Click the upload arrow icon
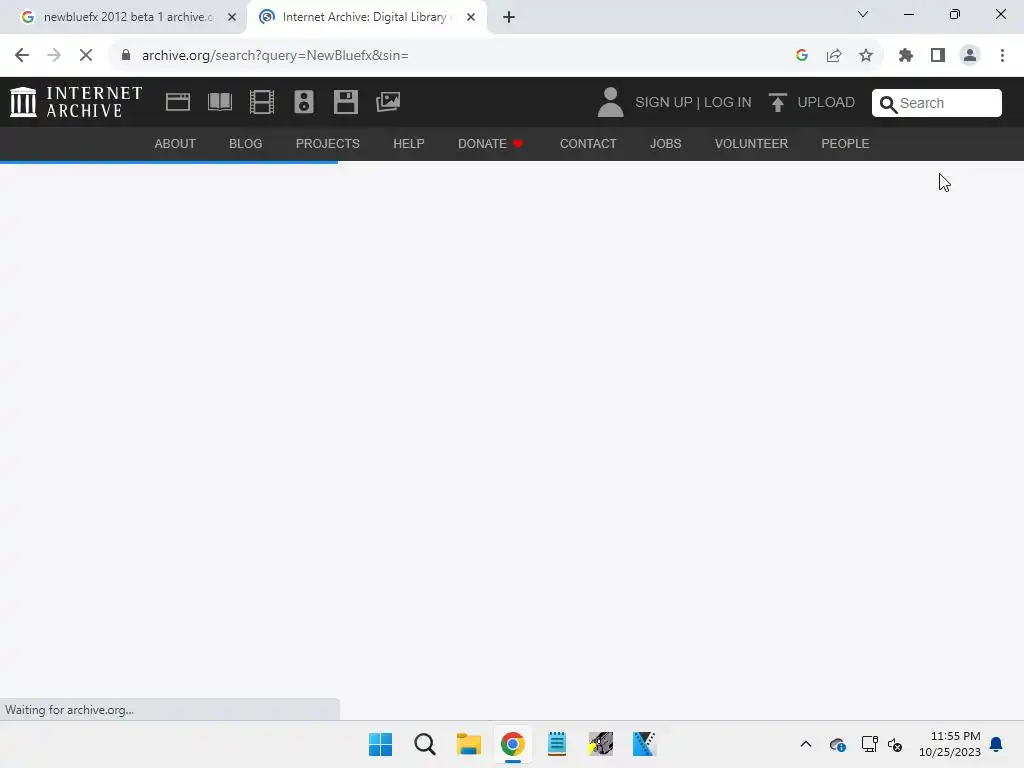The height and width of the screenshot is (768, 1024). pos(777,103)
